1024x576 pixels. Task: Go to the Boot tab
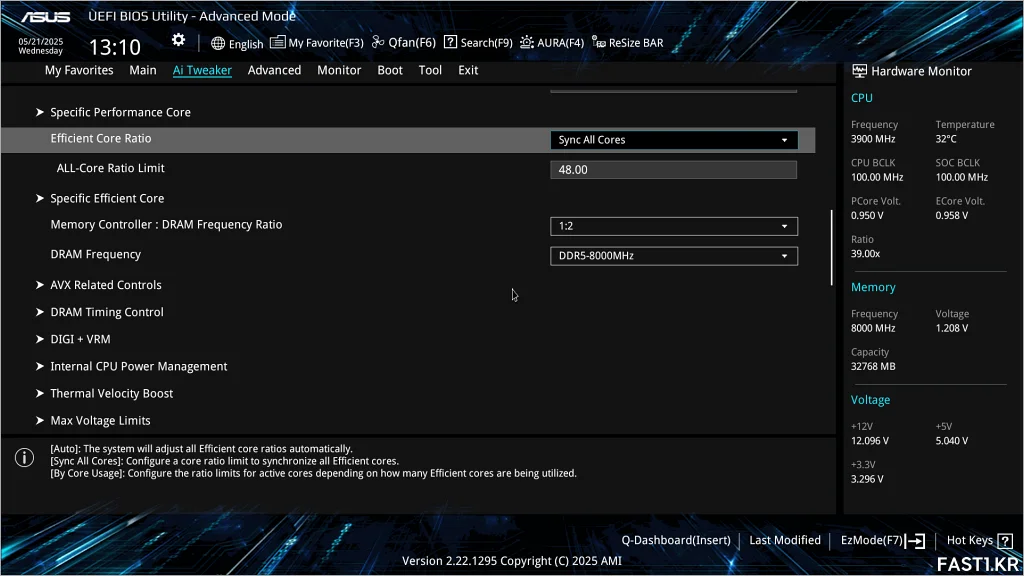coord(390,70)
